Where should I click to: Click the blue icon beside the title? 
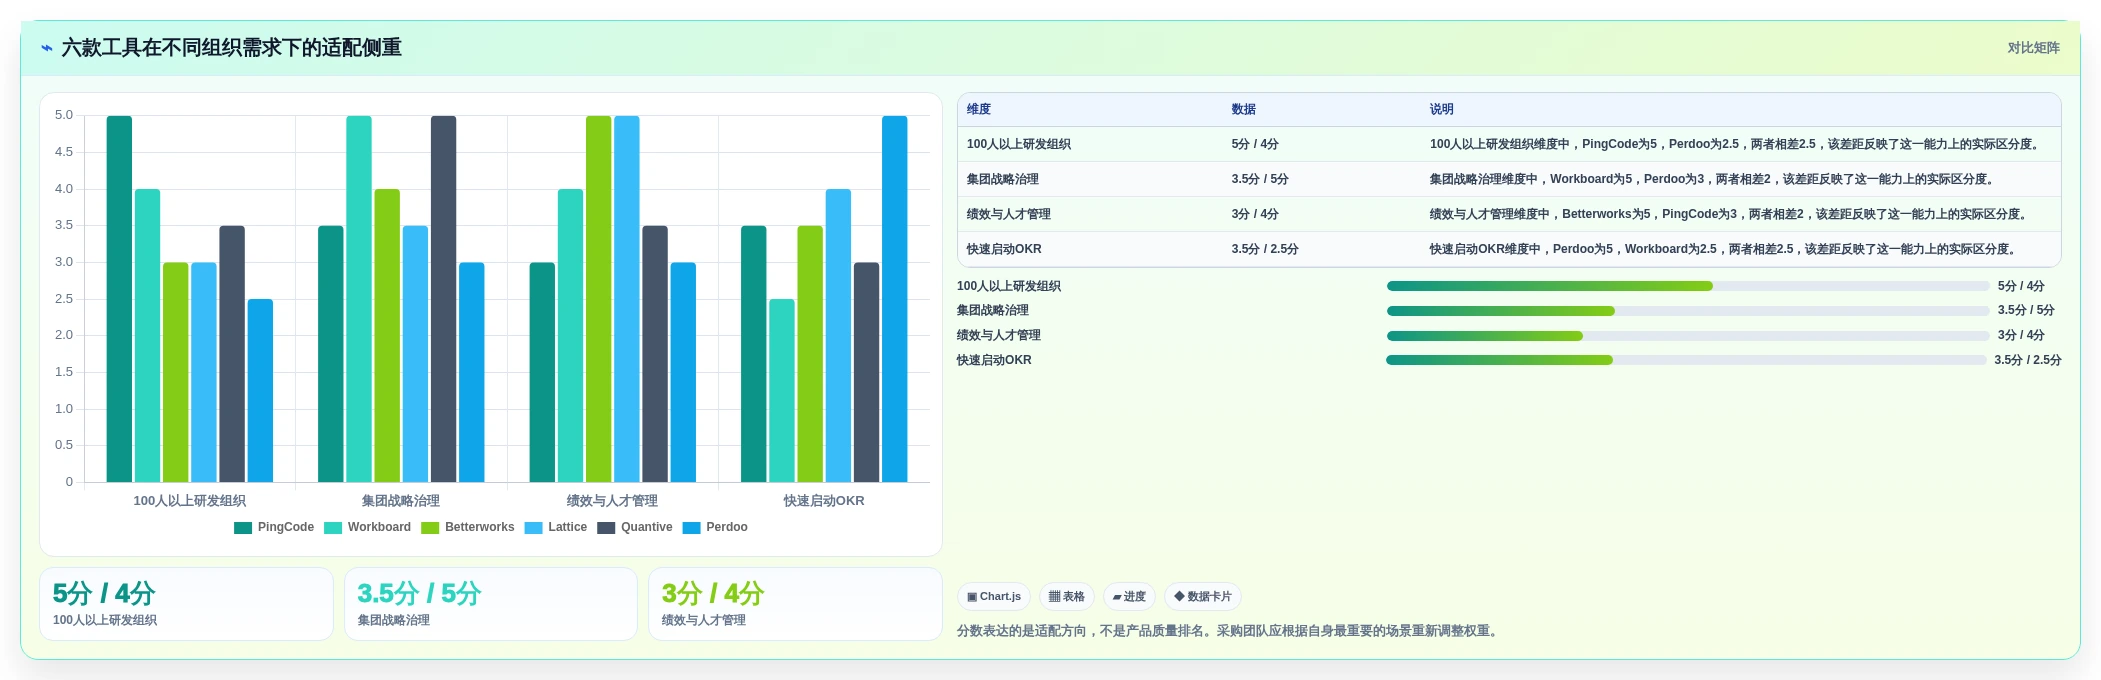click(x=46, y=48)
